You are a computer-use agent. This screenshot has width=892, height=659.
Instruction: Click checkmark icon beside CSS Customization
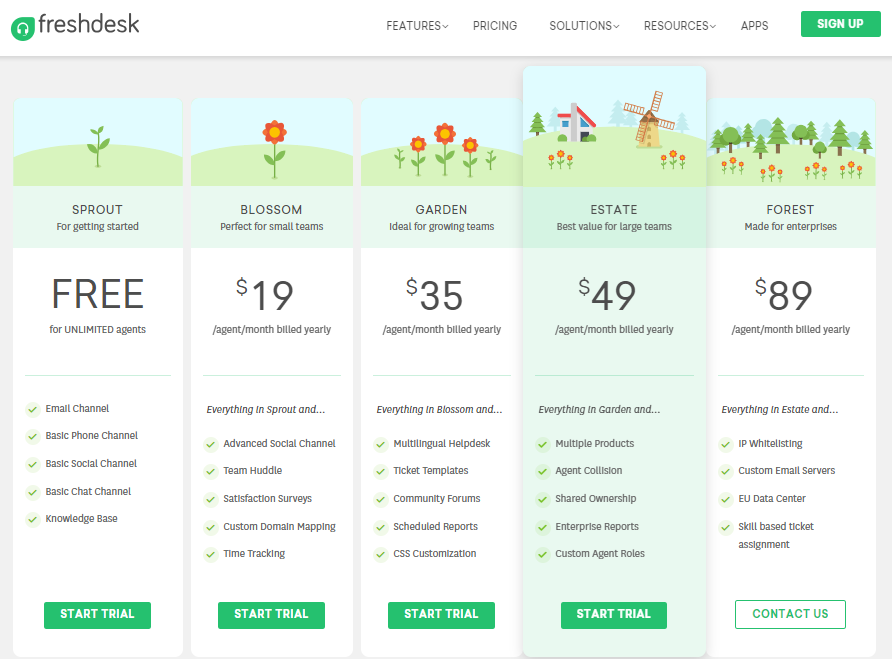(381, 554)
